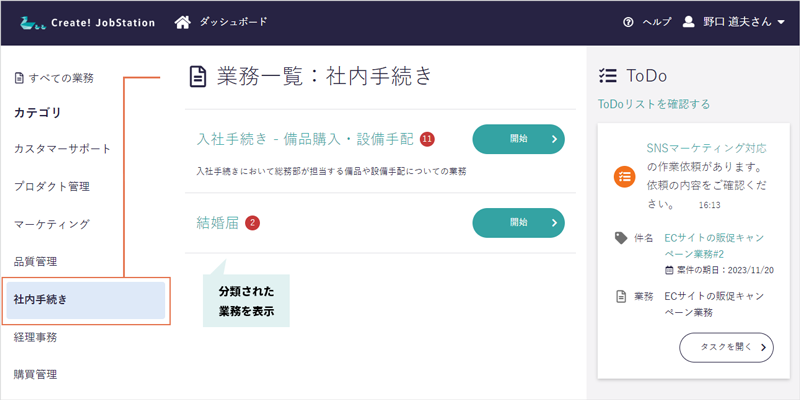Start the 入社手続き task with 開始 button
800x400 pixels.
tap(518, 139)
